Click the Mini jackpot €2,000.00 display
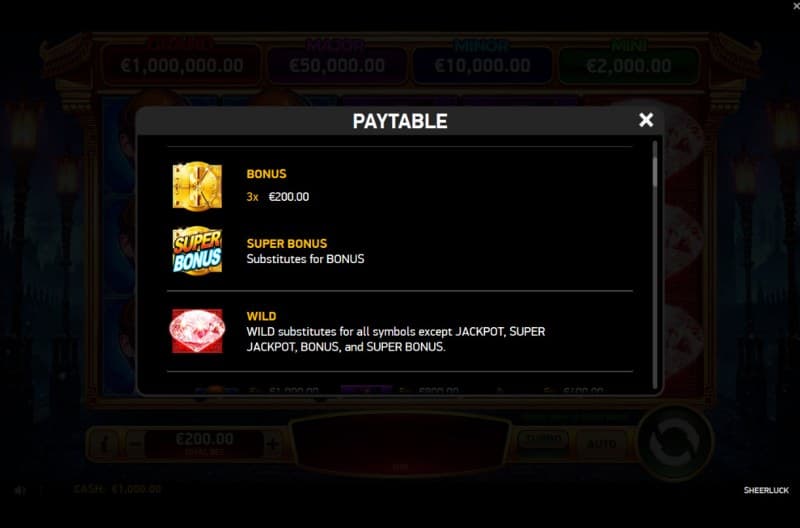 pos(629,64)
